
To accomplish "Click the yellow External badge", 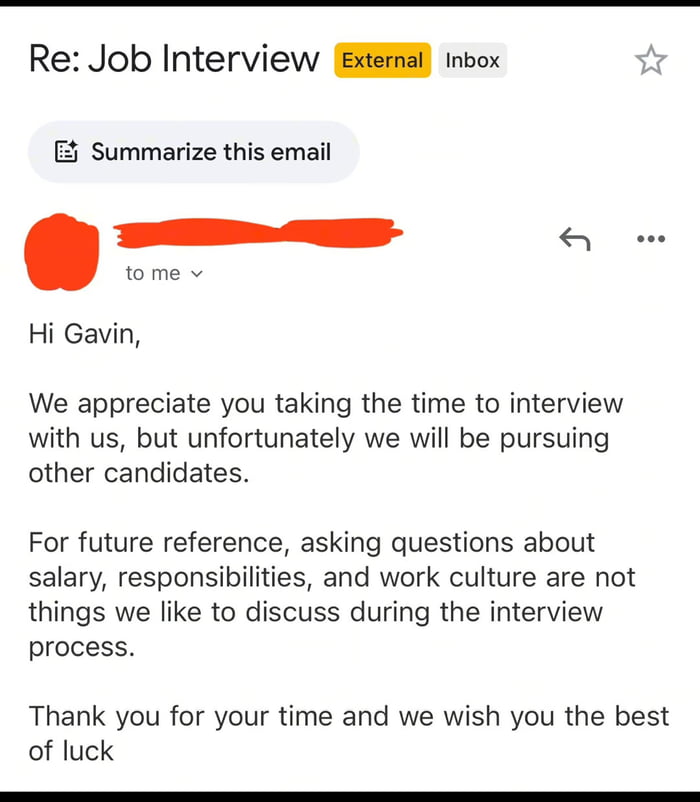I will coord(381,60).
